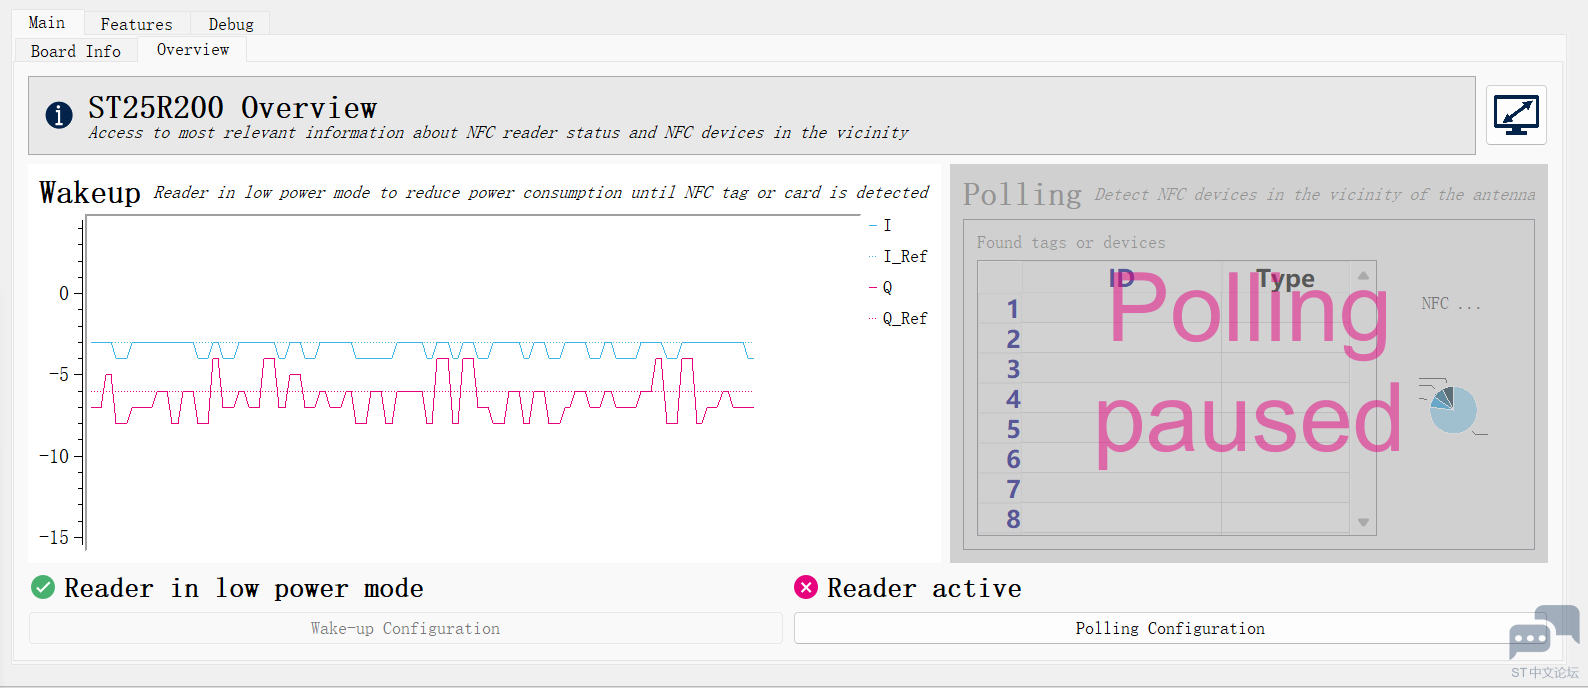Click the Type column header in the tags table

(1285, 278)
